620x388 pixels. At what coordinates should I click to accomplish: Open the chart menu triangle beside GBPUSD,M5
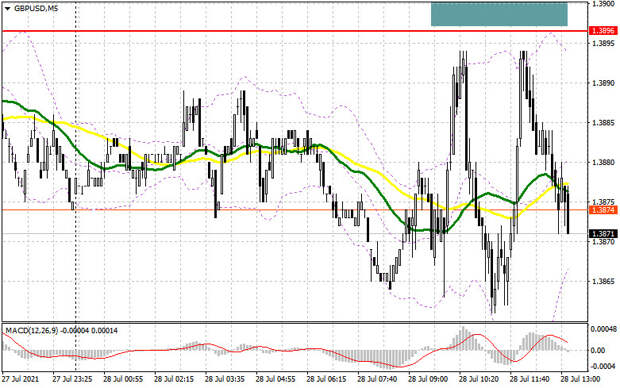(x=8, y=8)
